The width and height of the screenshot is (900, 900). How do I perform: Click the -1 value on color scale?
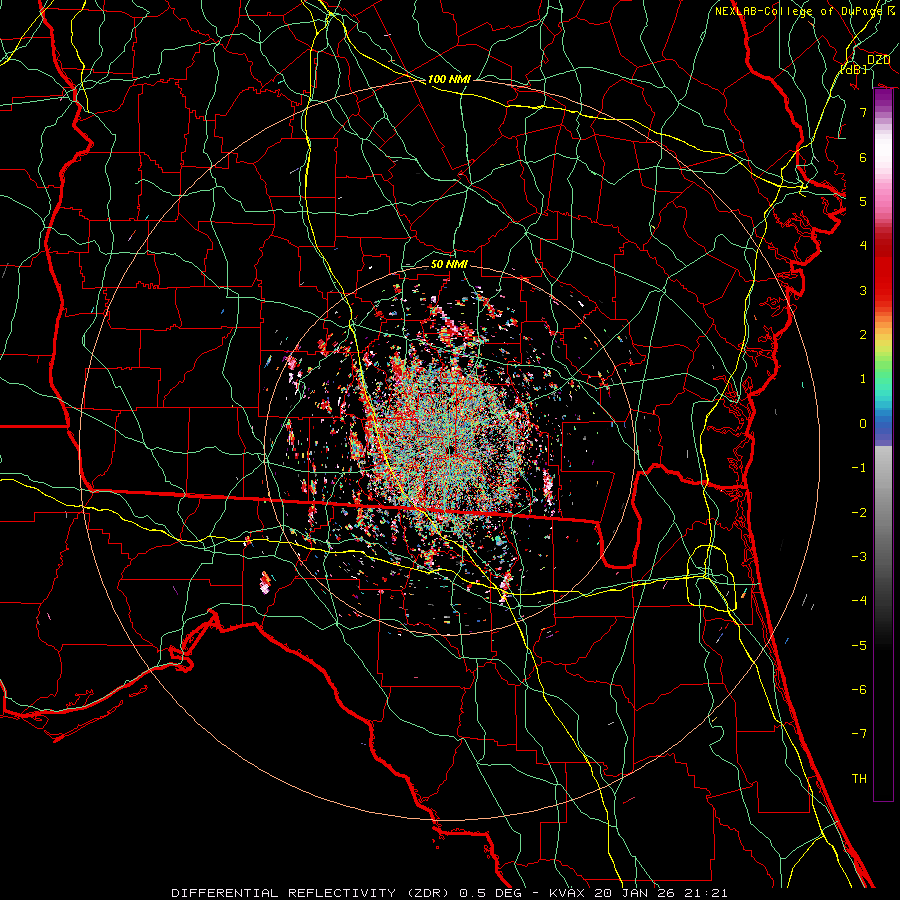[x=859, y=468]
